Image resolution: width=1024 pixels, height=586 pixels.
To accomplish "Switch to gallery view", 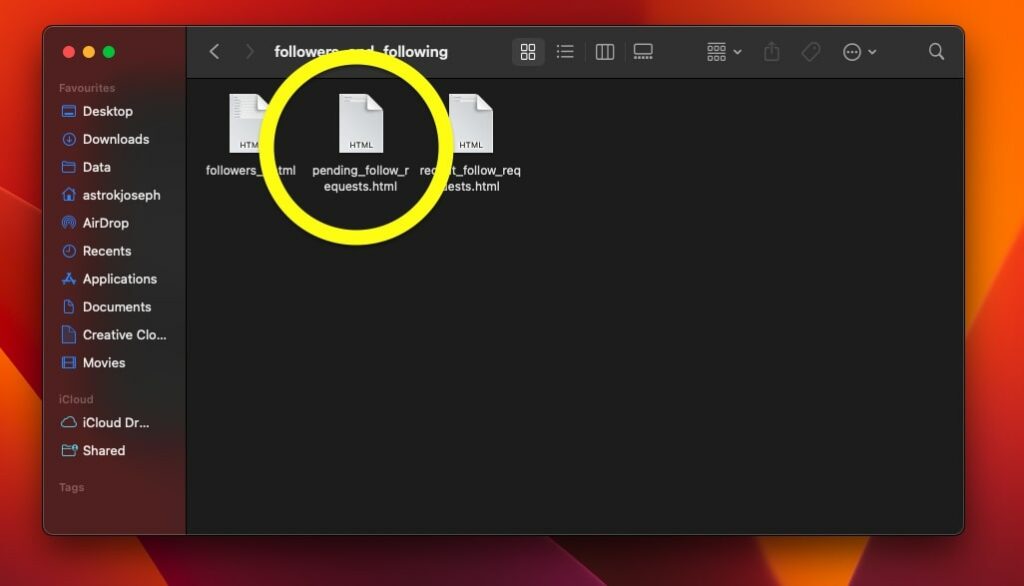I will coord(643,52).
